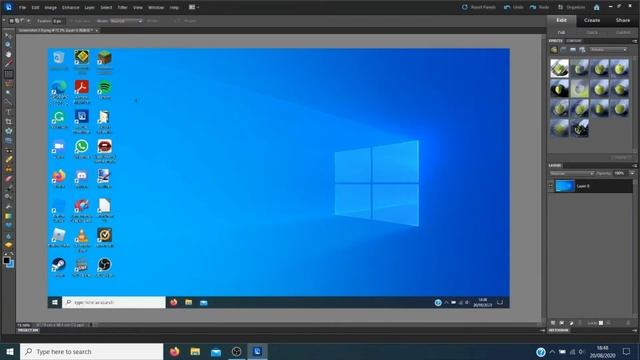640x360 pixels.
Task: Open the Layers panel options menu
Action: pos(634,165)
